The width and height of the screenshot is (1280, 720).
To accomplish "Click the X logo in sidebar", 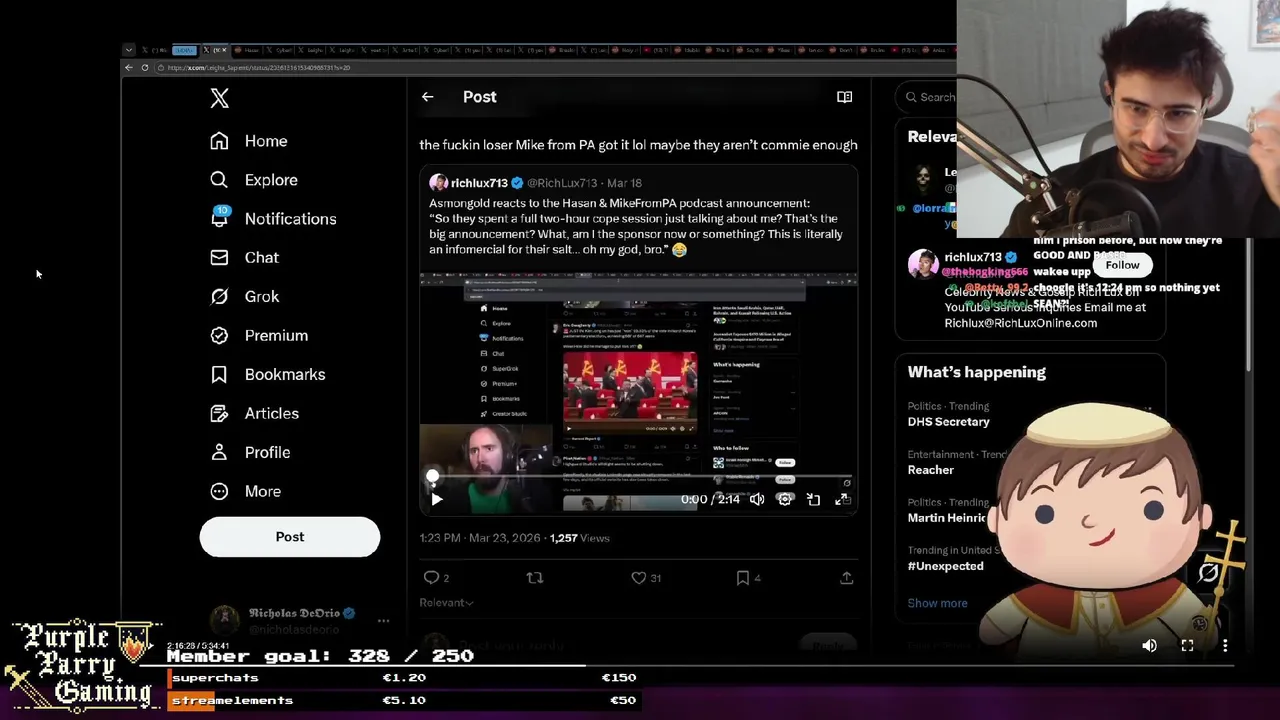I will click(219, 98).
